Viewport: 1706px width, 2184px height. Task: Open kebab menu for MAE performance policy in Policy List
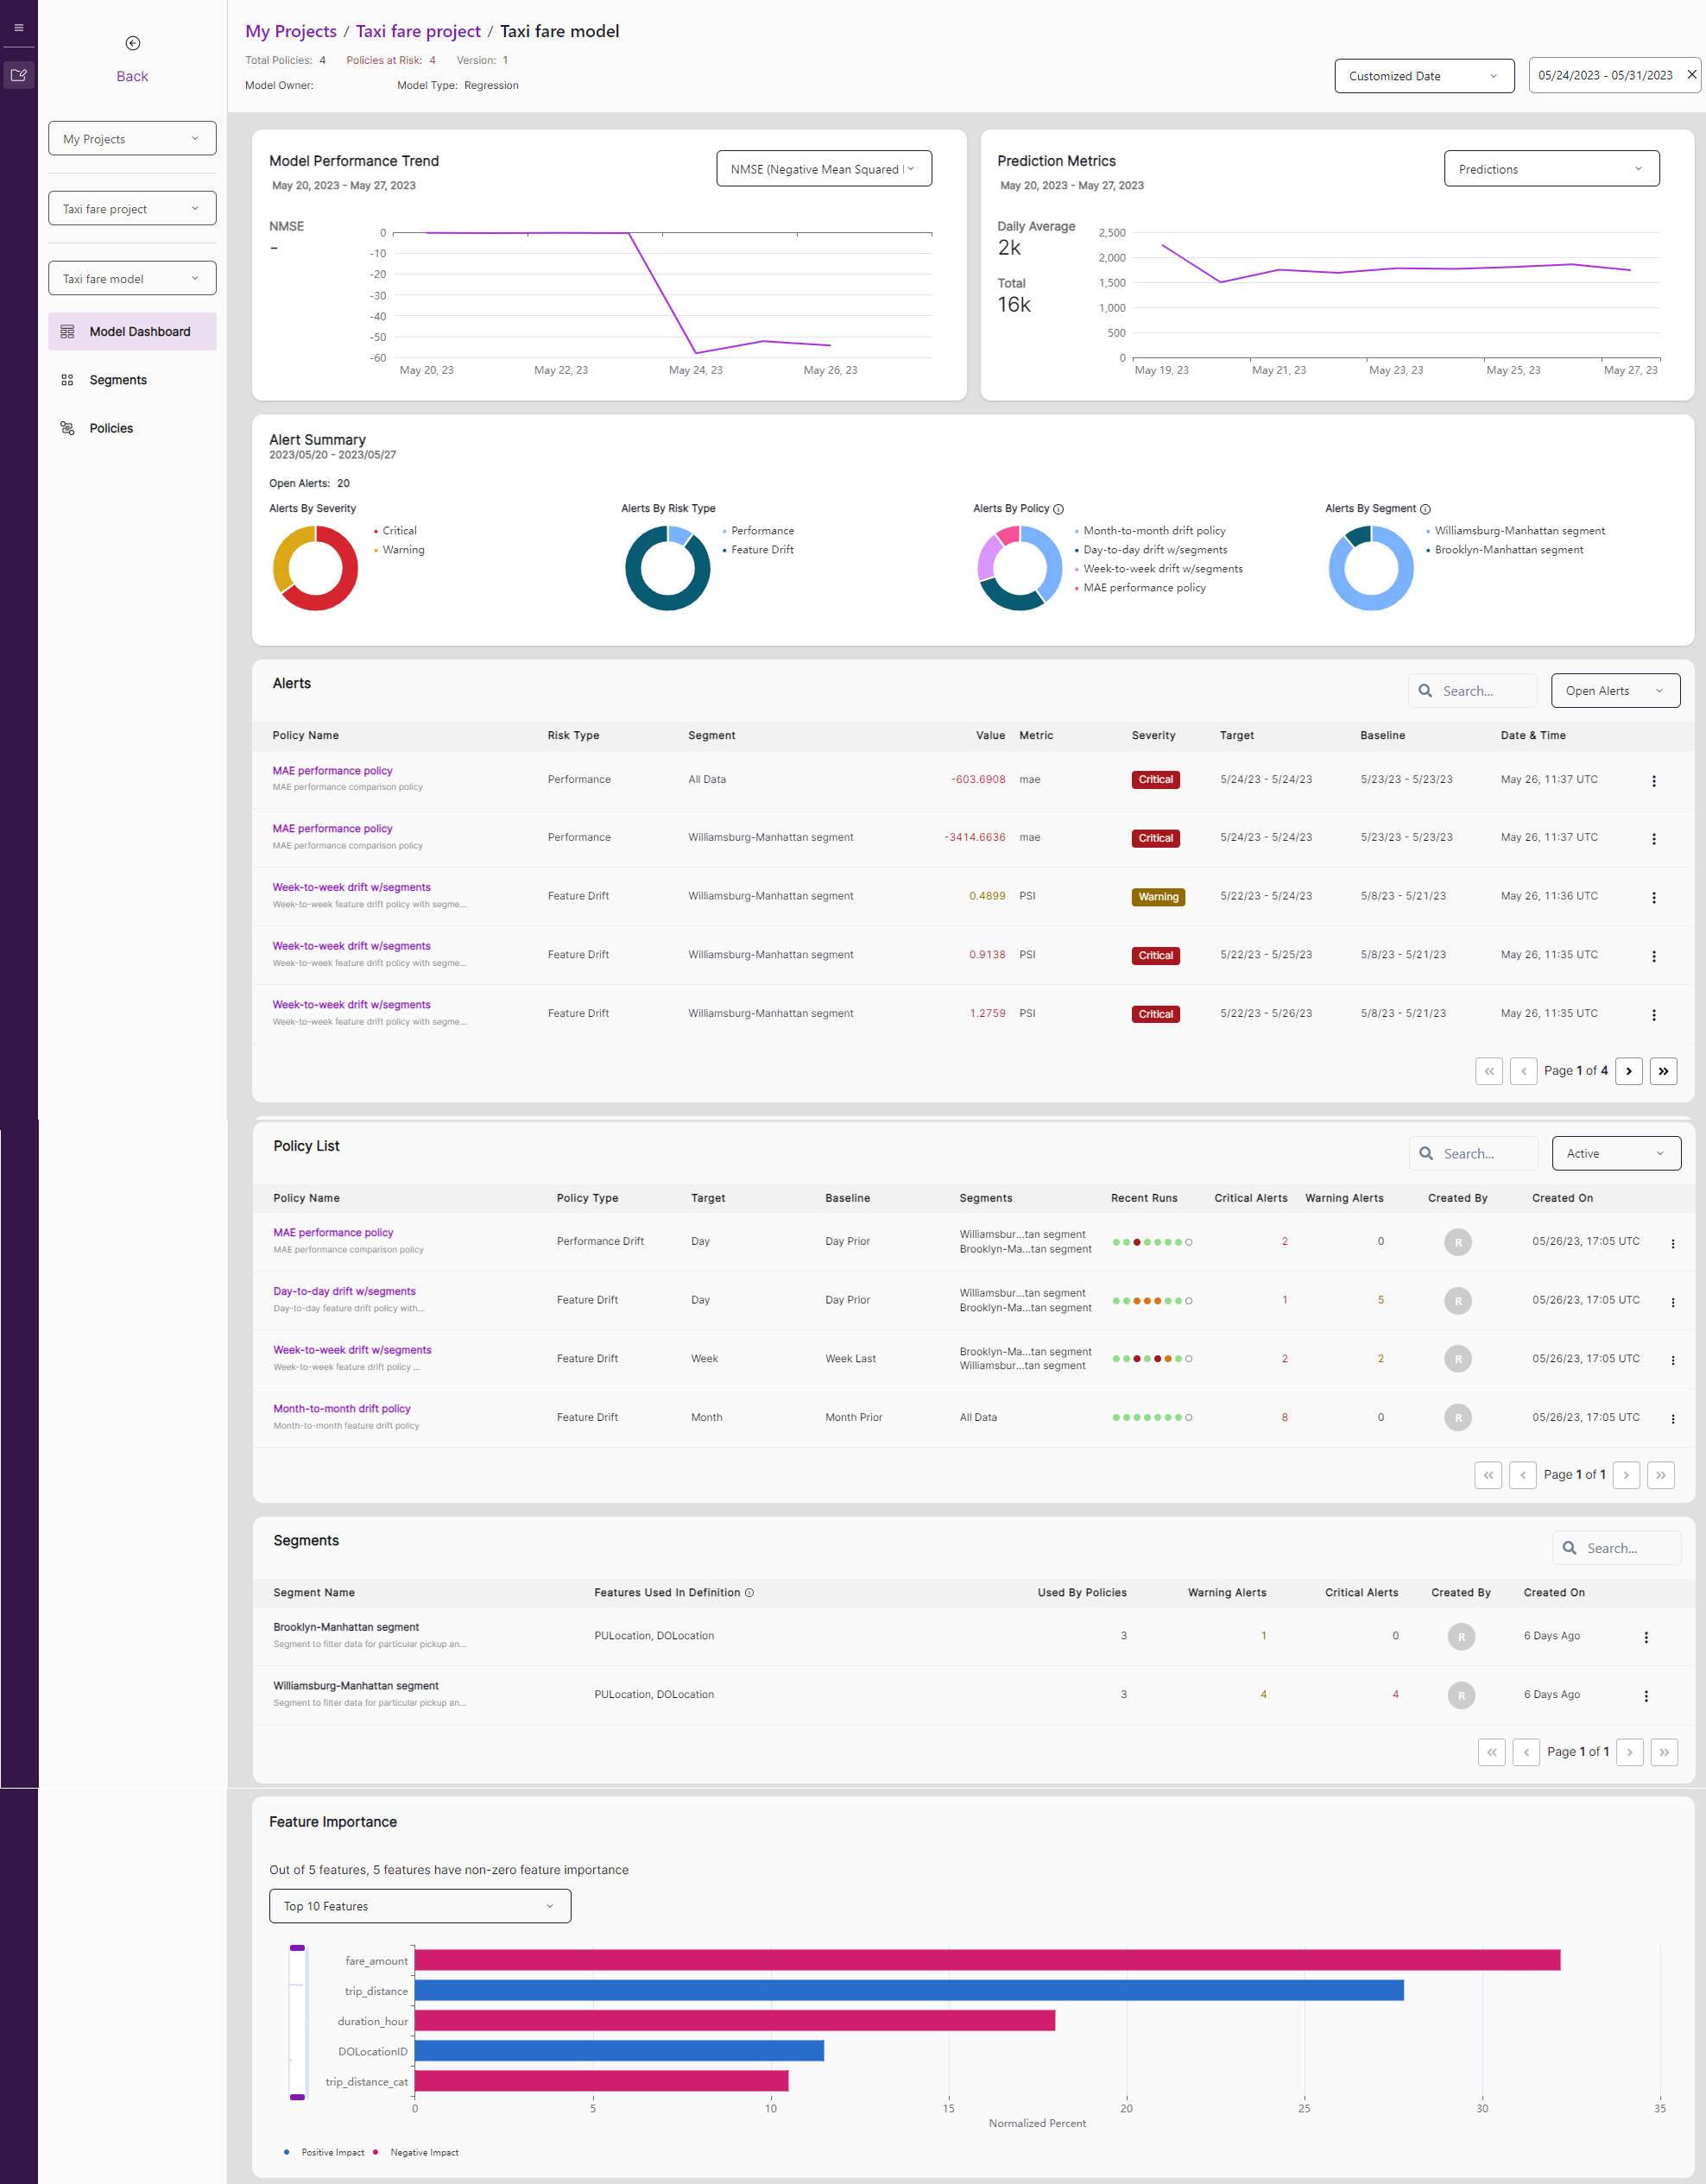pos(1673,1244)
